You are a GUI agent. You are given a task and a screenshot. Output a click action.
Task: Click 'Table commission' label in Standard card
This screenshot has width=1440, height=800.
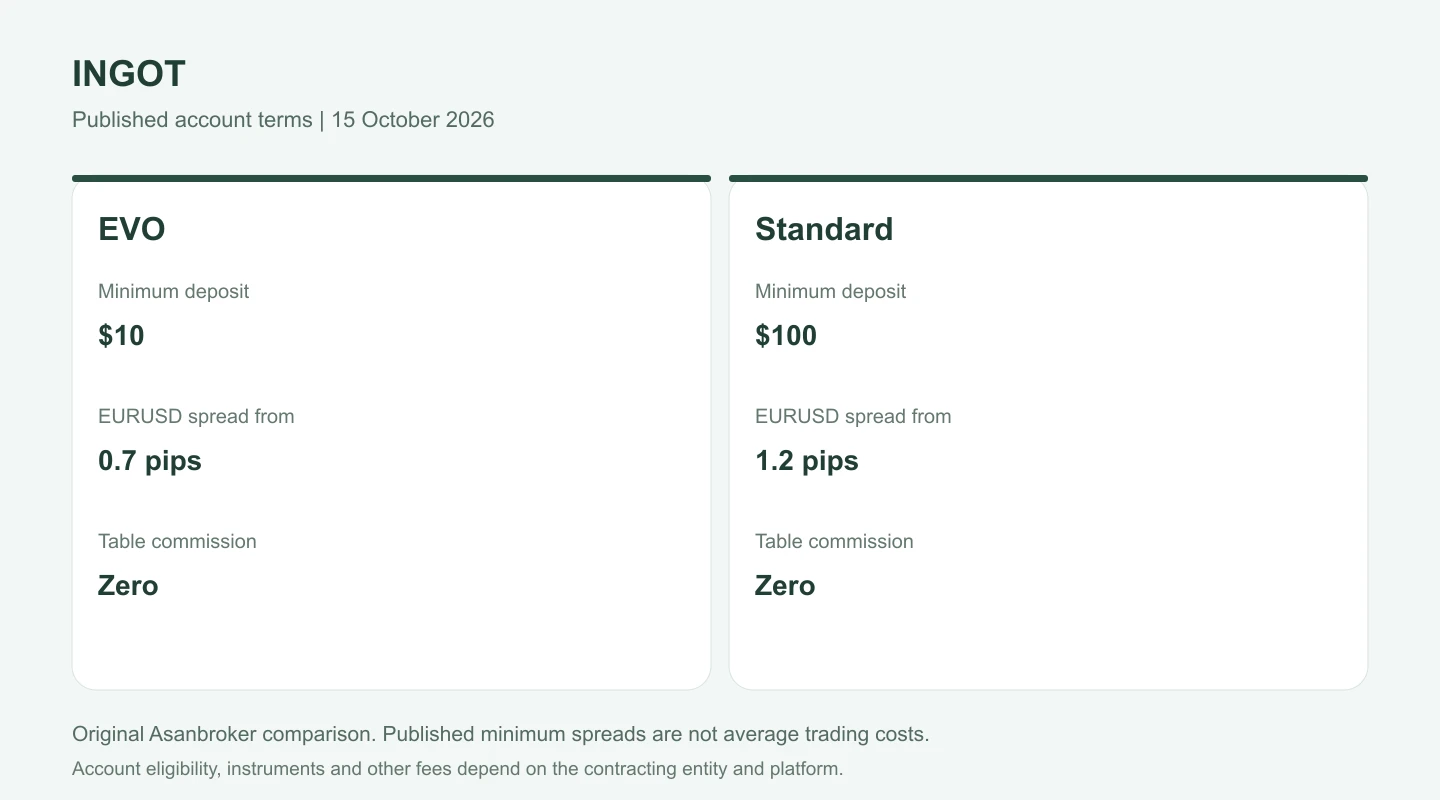(x=834, y=542)
